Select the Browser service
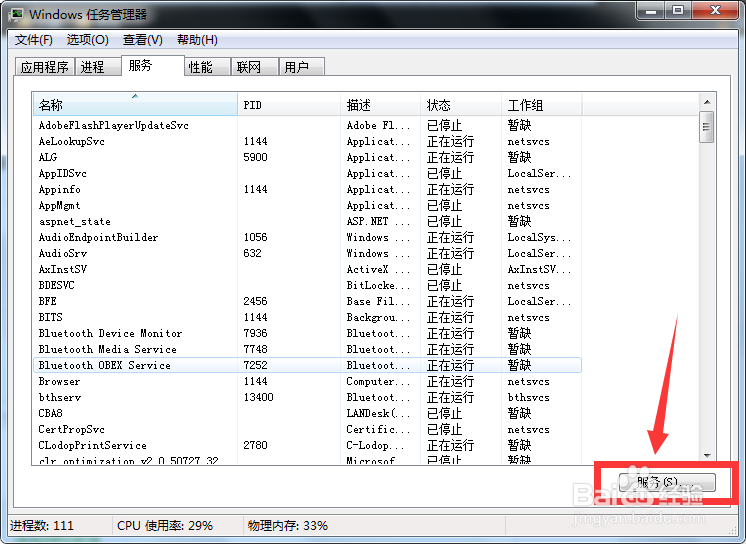The height and width of the screenshot is (544, 746). (307, 381)
